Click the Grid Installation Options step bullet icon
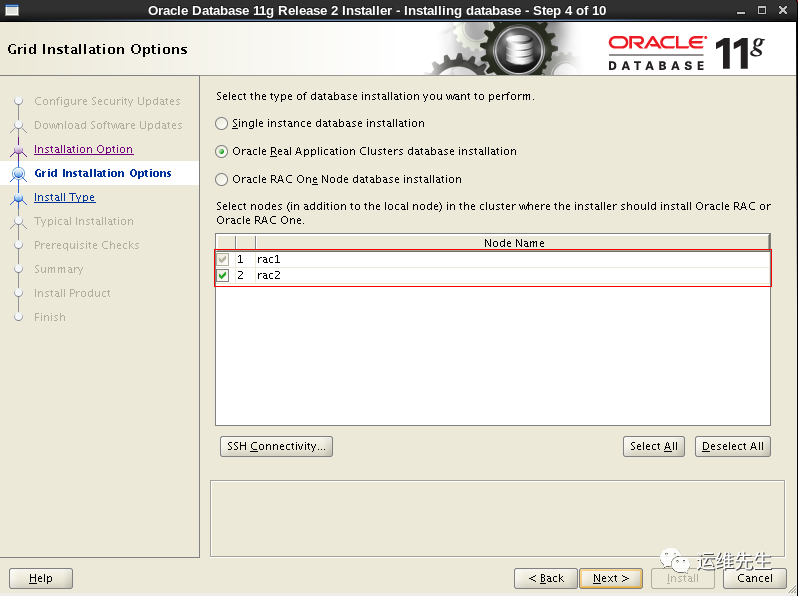The height and width of the screenshot is (596, 798). pyautogui.click(x=19, y=174)
